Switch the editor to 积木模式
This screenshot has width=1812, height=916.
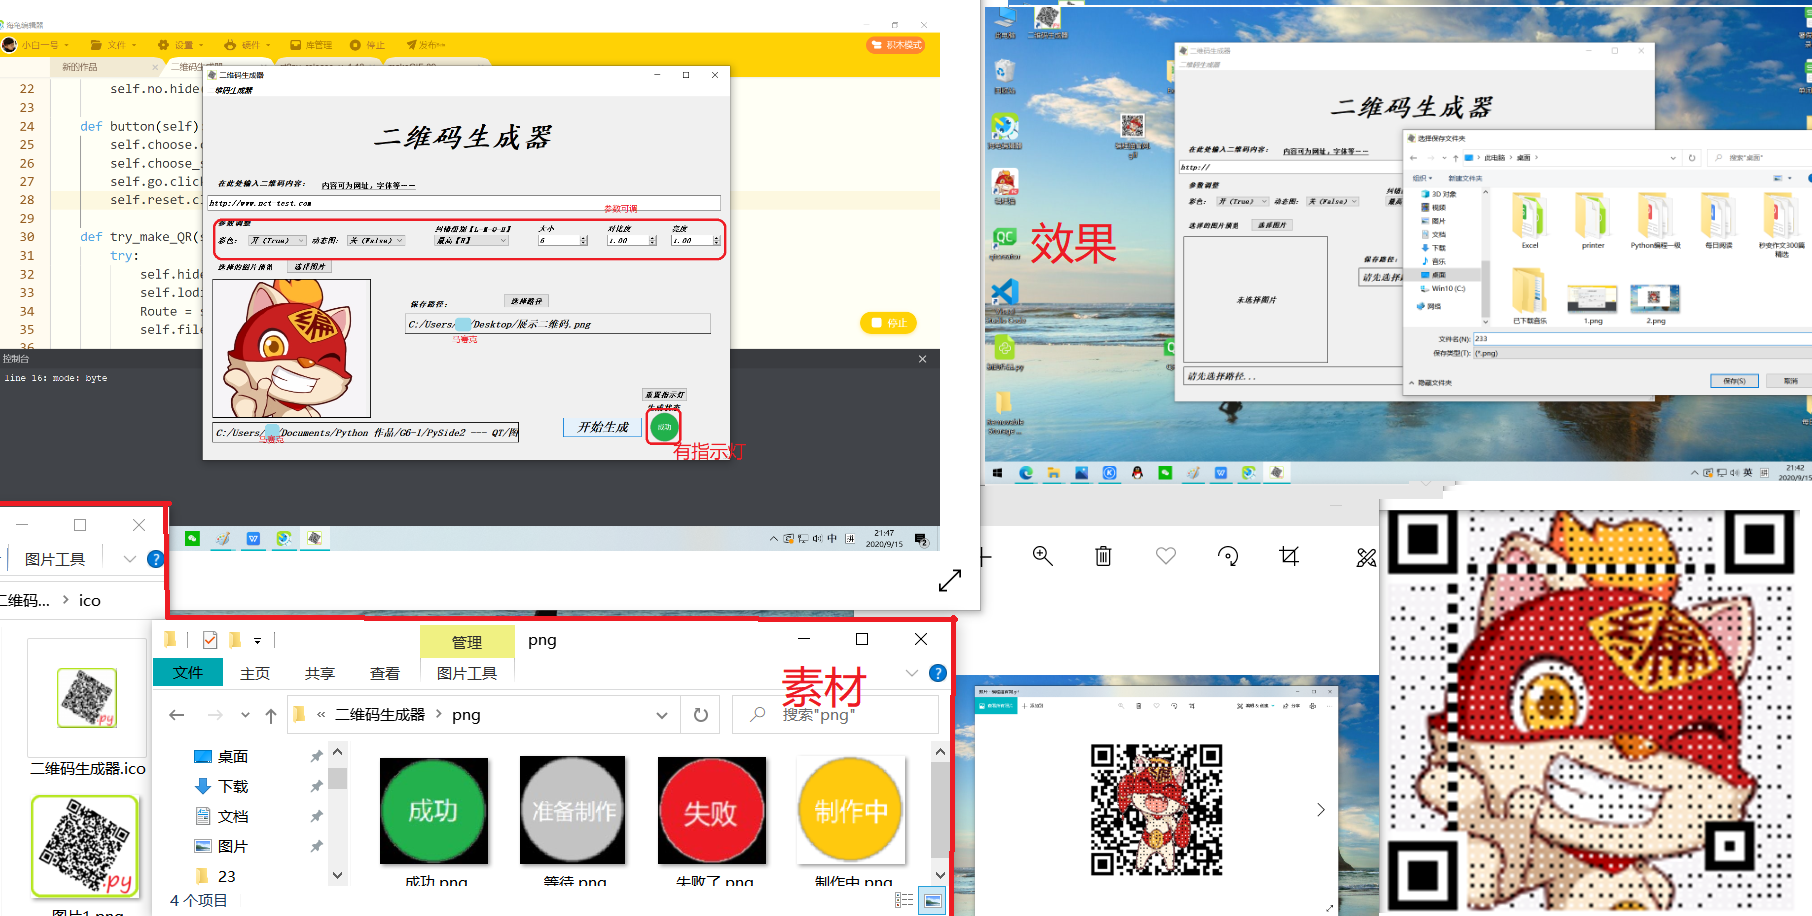(x=896, y=45)
